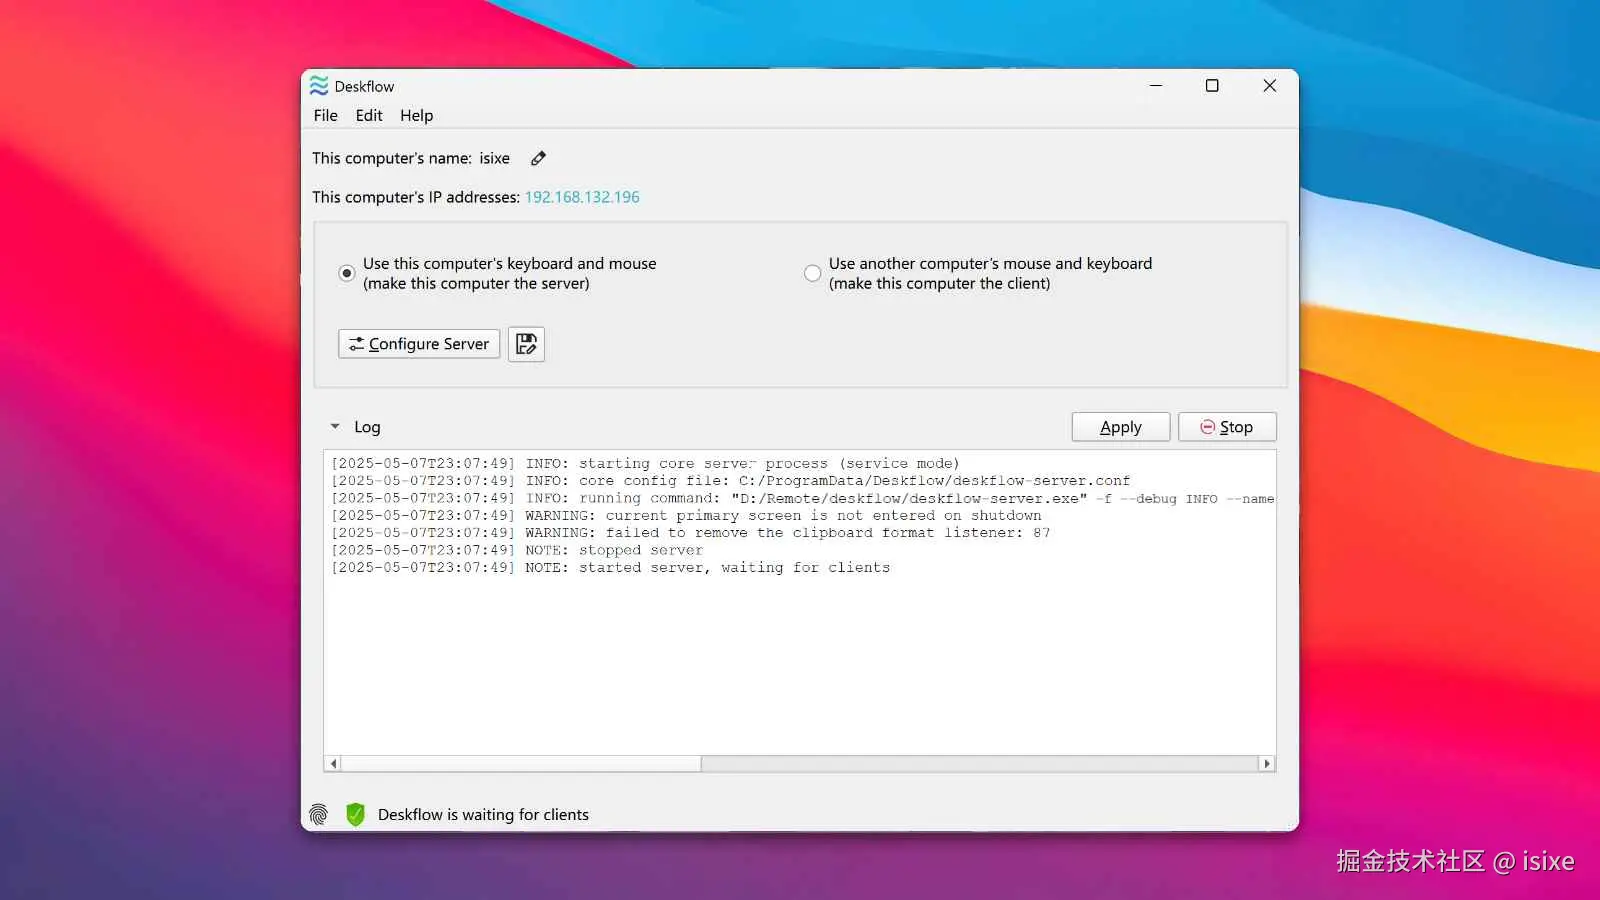
Task: Click the 'running command' log line
Action: click(x=802, y=499)
